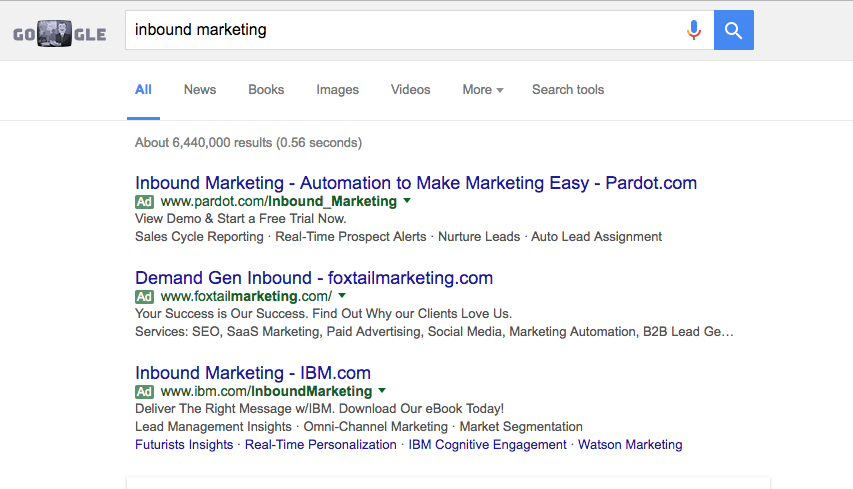853x489 pixels.
Task: Switch to the News tab
Action: tap(200, 90)
